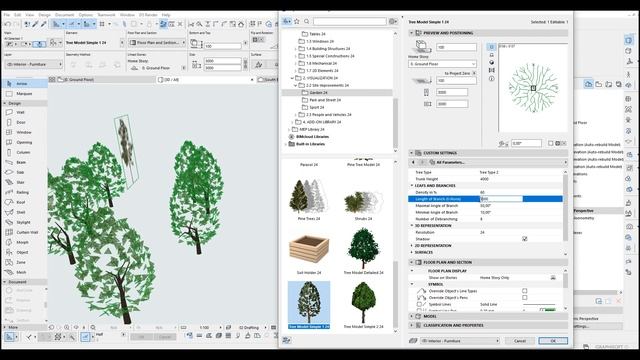Click the favorites star icon in library browser

297,21
